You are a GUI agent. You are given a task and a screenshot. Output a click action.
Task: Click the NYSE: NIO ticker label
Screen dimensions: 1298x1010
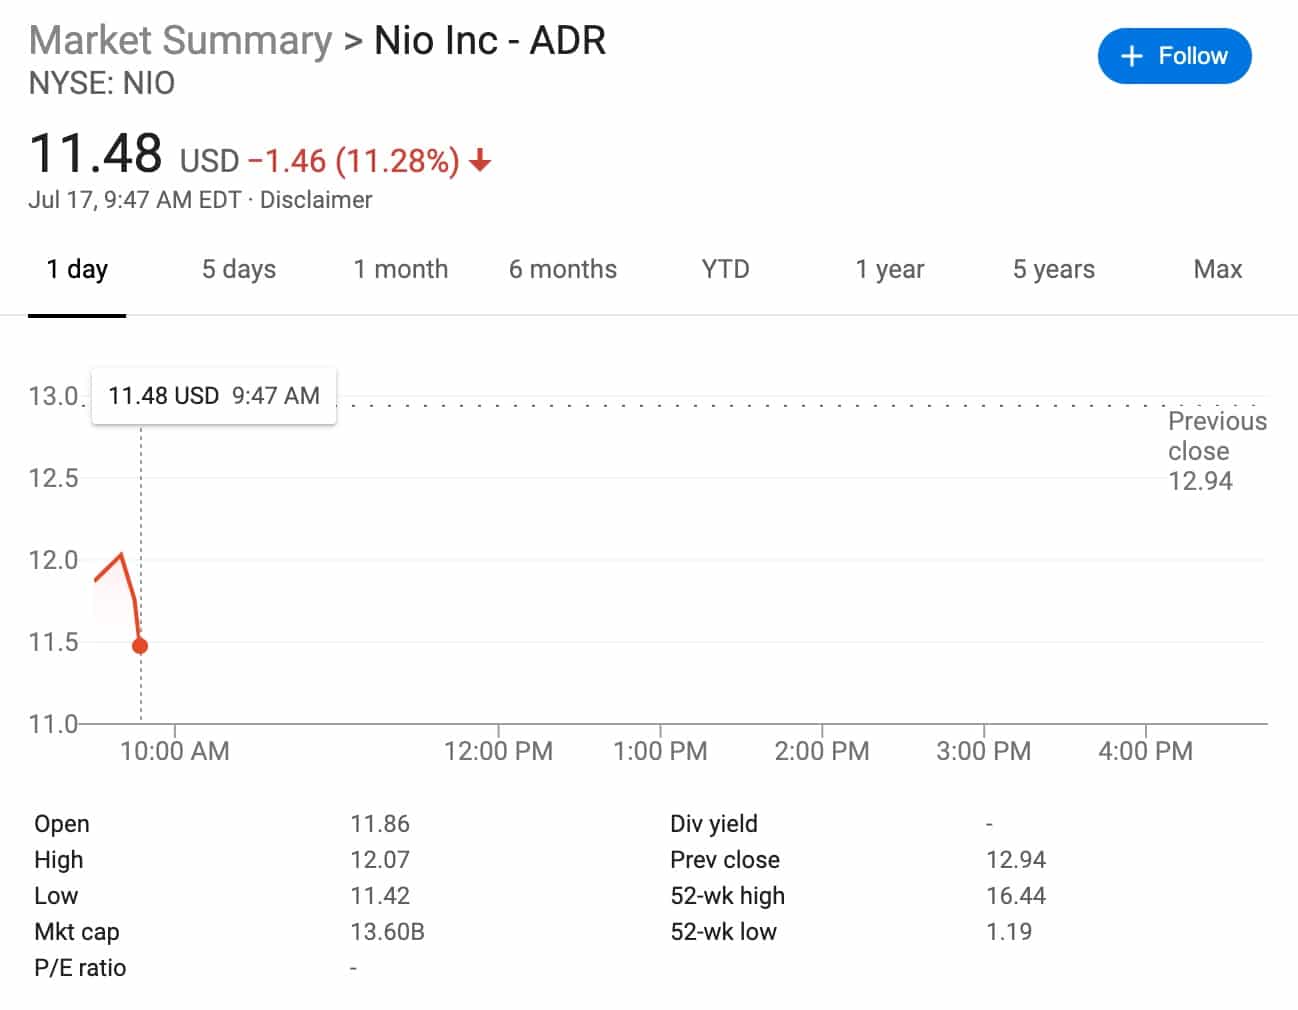click(x=102, y=84)
